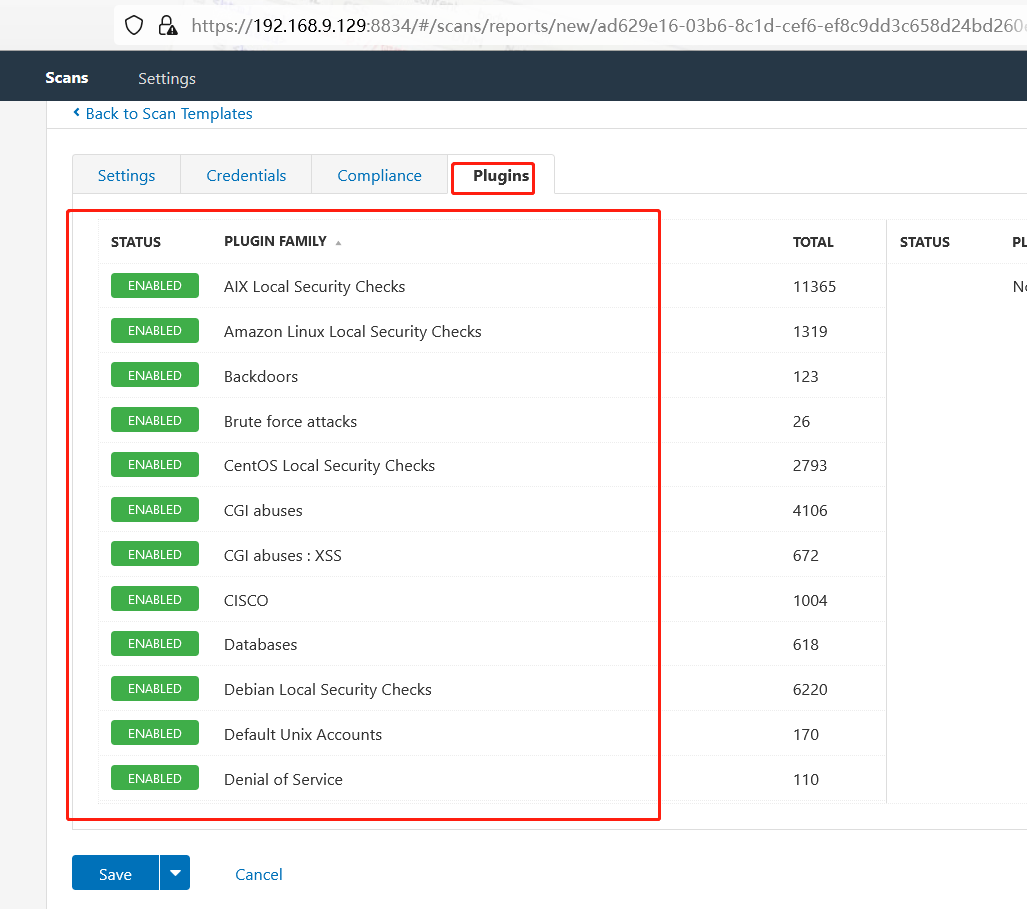Screen dimensions: 1027x909
Task: Click the right pane STATUS column header
Action: 924,242
